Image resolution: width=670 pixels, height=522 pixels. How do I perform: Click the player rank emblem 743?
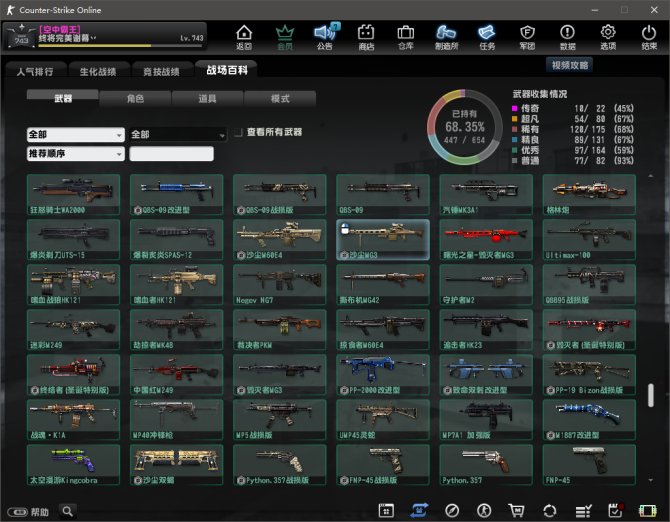coord(21,37)
